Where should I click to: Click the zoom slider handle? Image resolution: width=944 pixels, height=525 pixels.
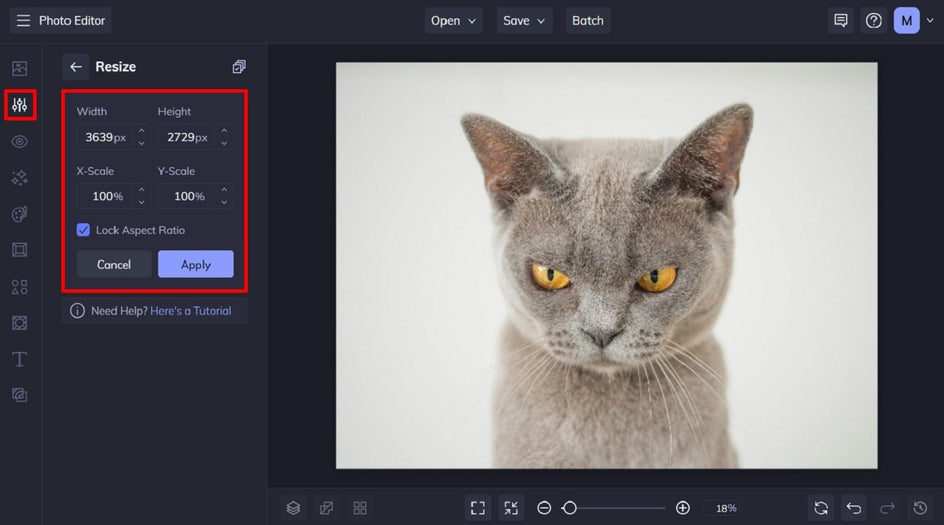[570, 508]
